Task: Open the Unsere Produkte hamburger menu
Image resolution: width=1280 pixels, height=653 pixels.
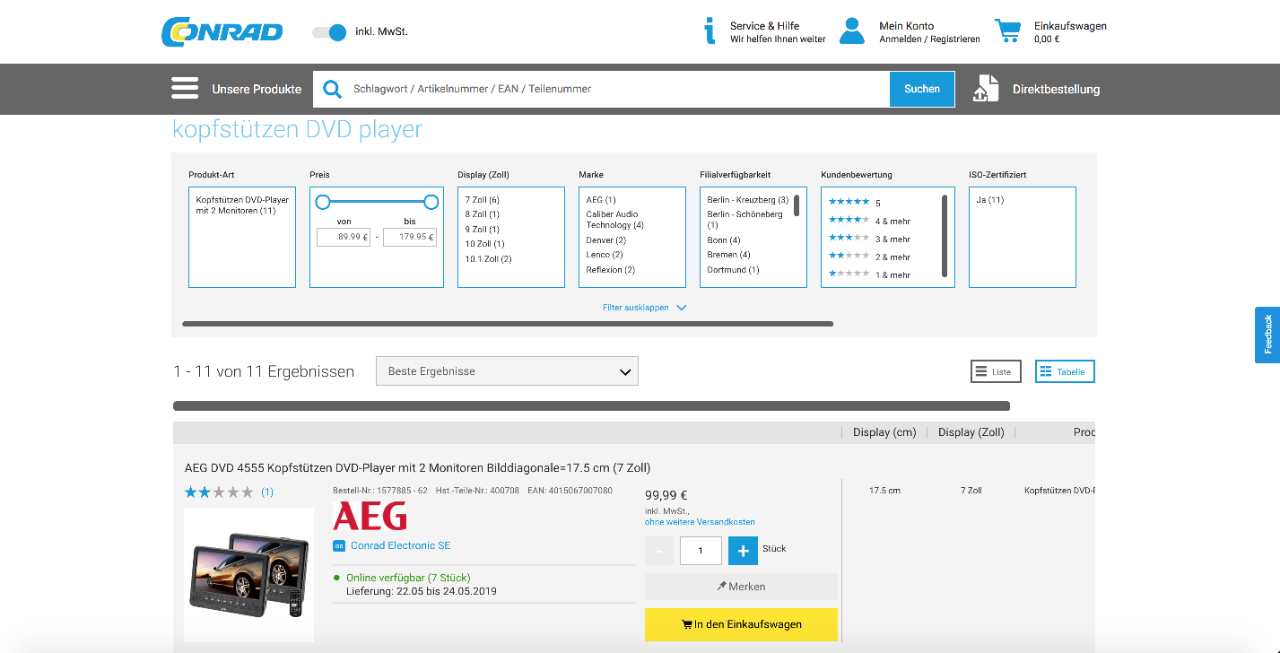Action: click(185, 89)
